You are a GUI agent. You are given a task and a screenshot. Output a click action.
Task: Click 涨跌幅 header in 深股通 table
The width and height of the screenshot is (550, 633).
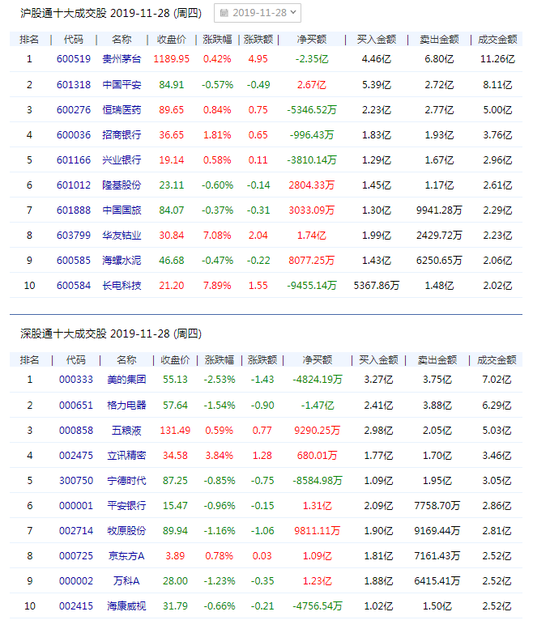(x=219, y=360)
